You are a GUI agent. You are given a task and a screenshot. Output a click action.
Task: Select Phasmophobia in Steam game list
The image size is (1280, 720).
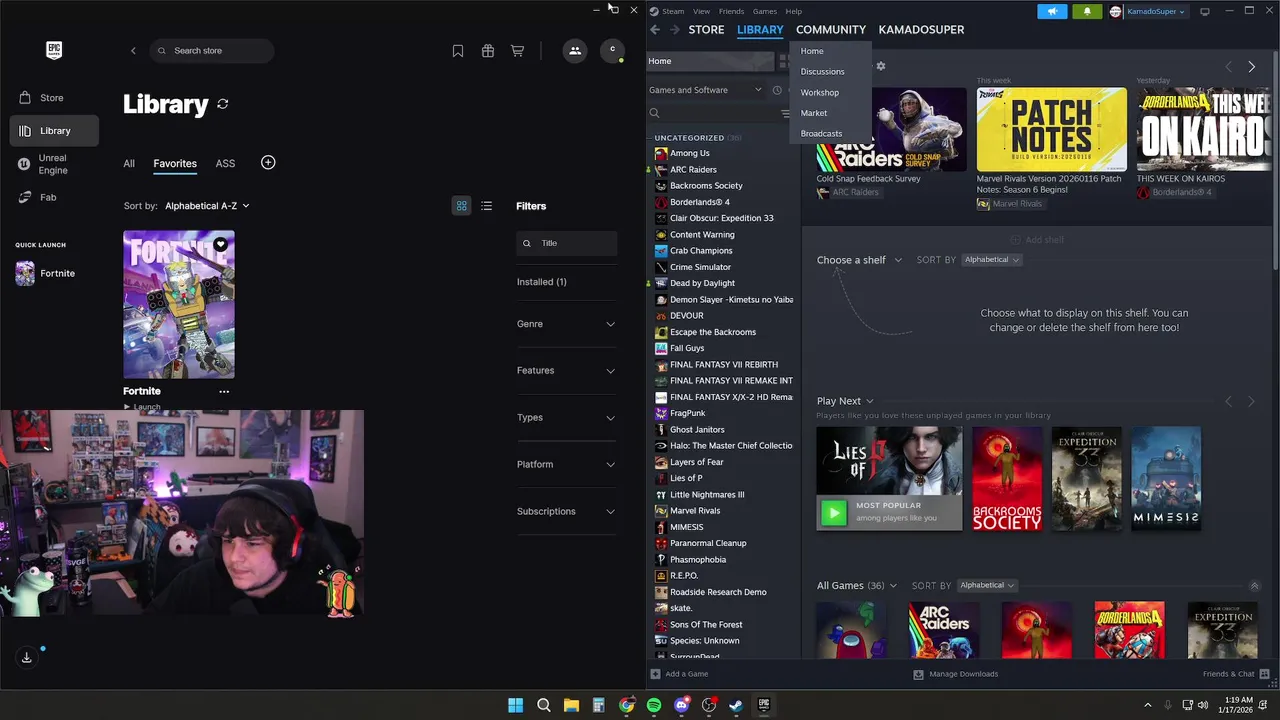(x=698, y=560)
